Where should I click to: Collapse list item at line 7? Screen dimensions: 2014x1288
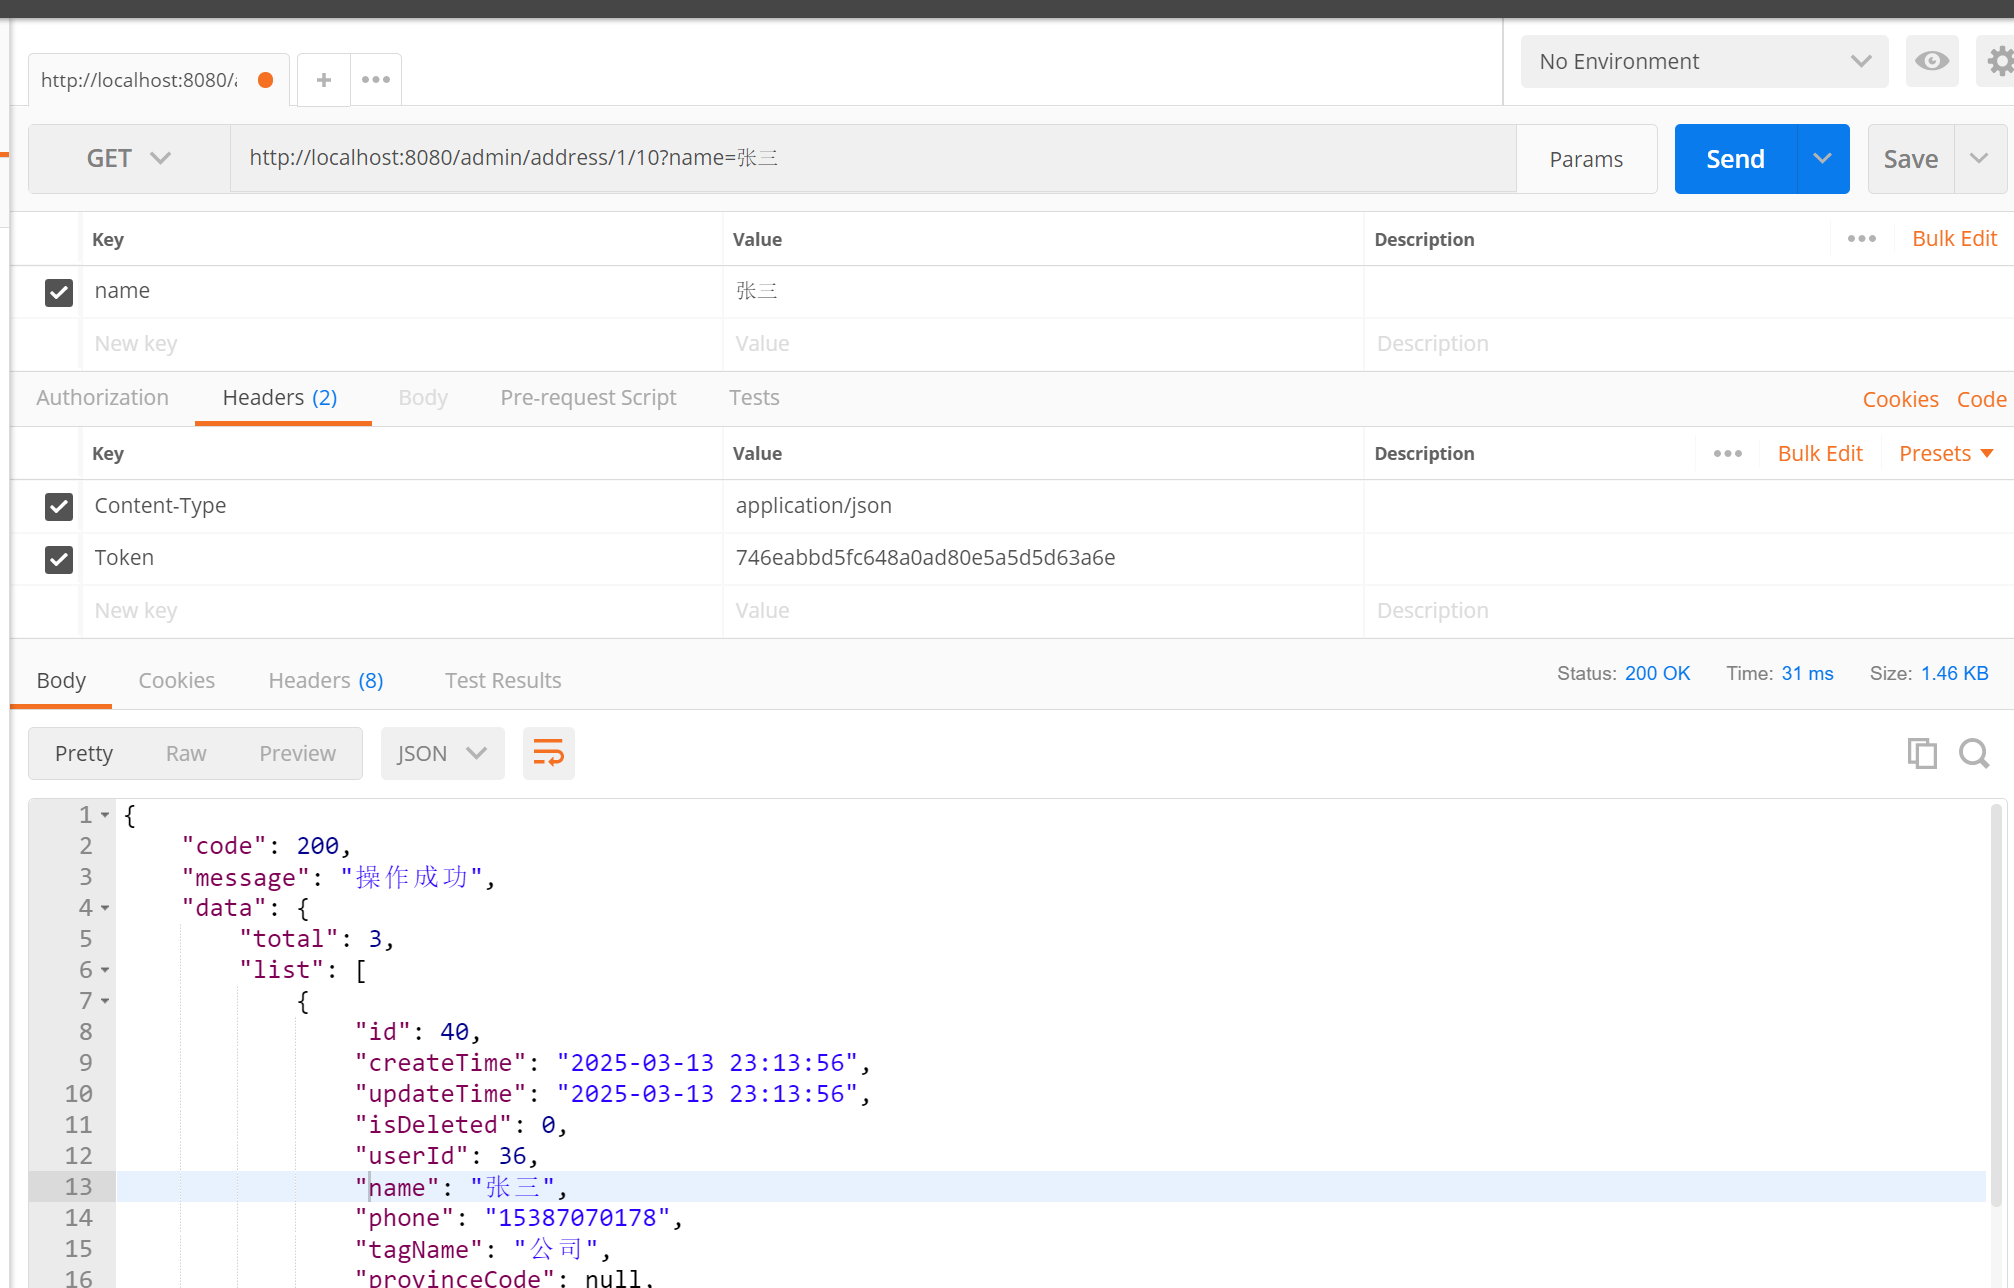click(105, 1001)
